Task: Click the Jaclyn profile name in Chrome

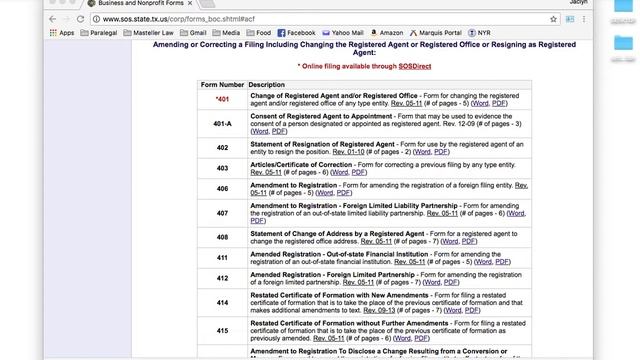Action: pyautogui.click(x=579, y=2)
